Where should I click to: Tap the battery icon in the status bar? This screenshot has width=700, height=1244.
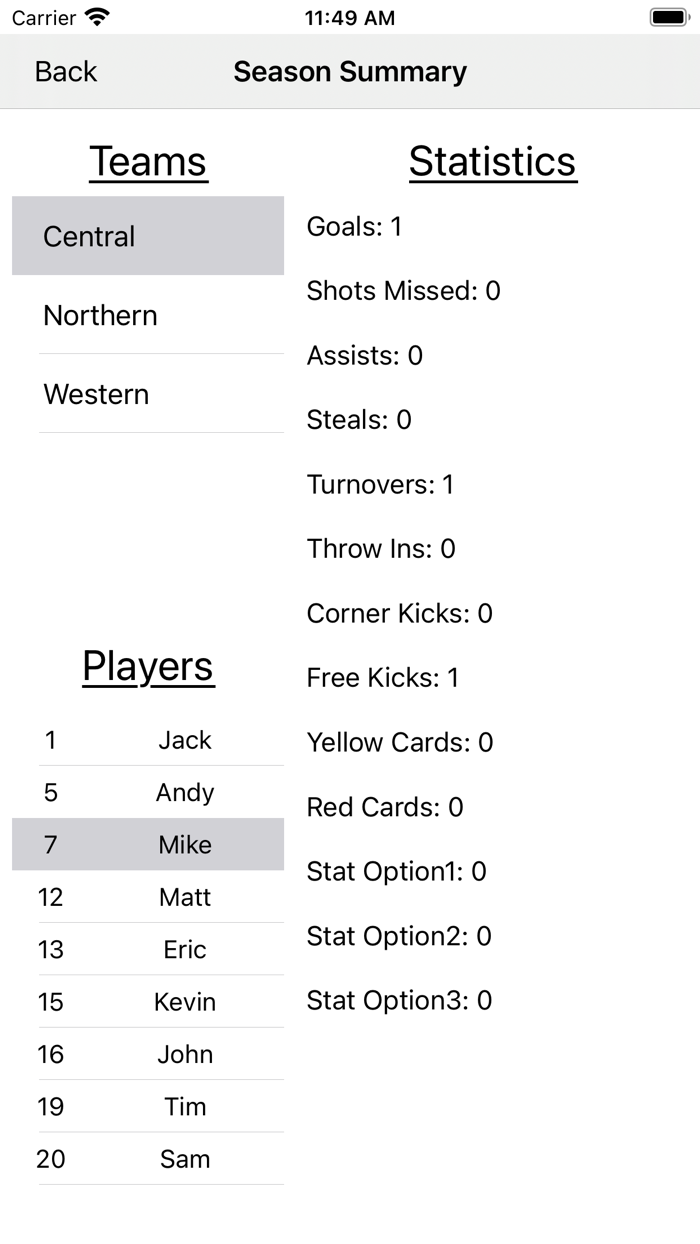coord(668,16)
